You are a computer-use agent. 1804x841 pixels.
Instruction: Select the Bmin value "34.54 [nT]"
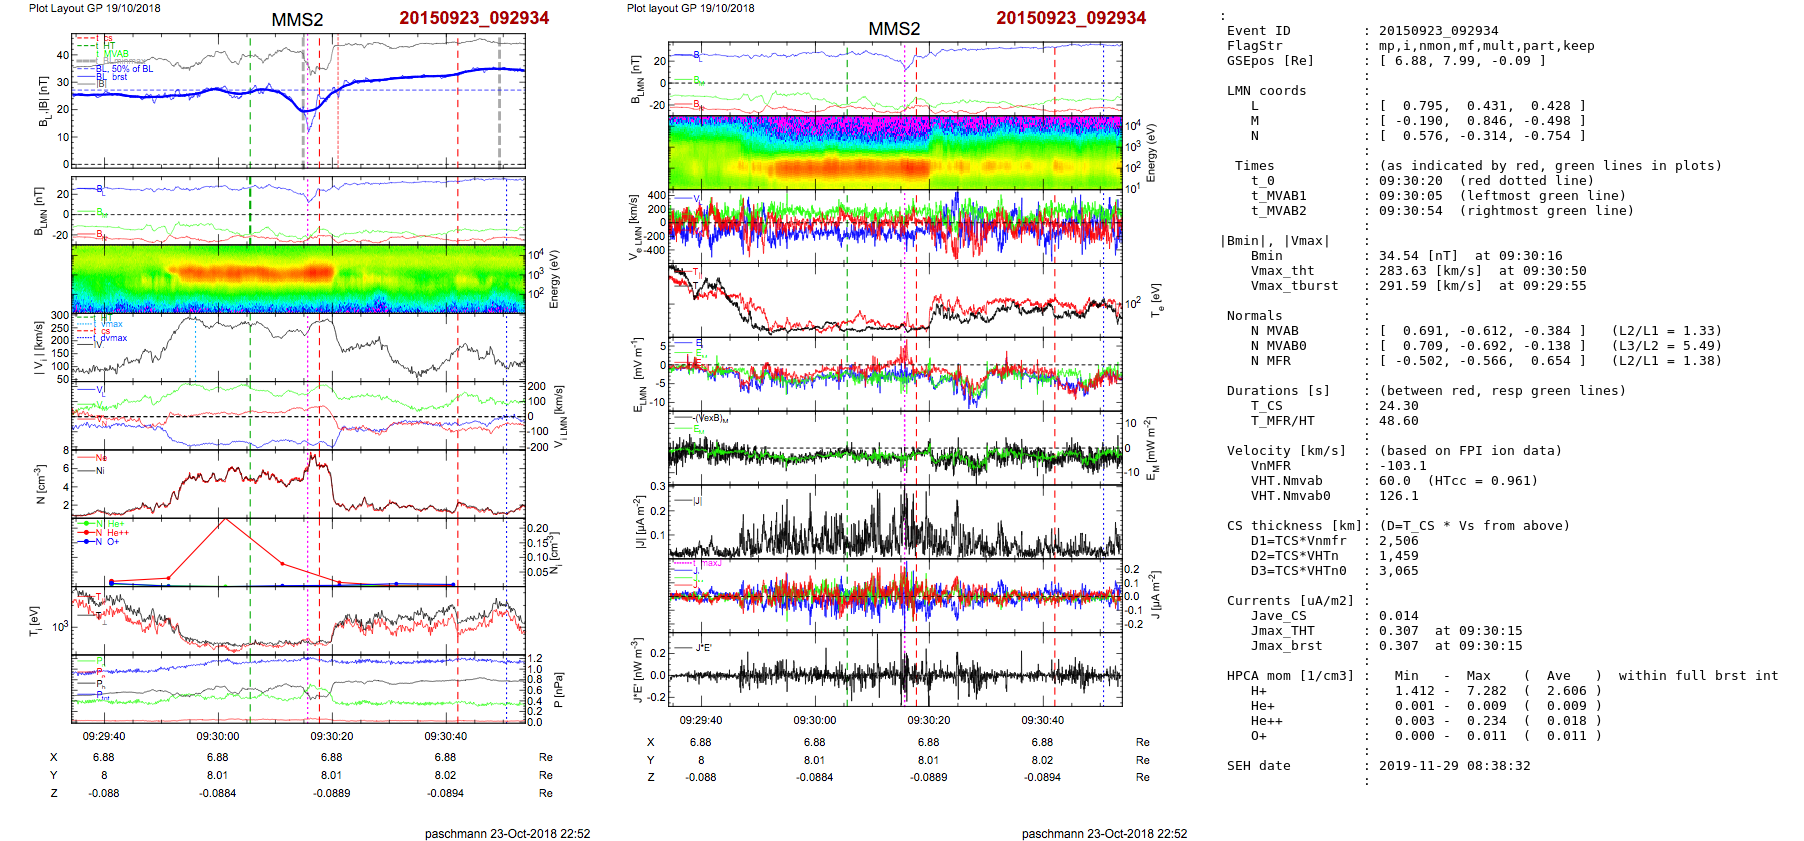[x=1418, y=256]
